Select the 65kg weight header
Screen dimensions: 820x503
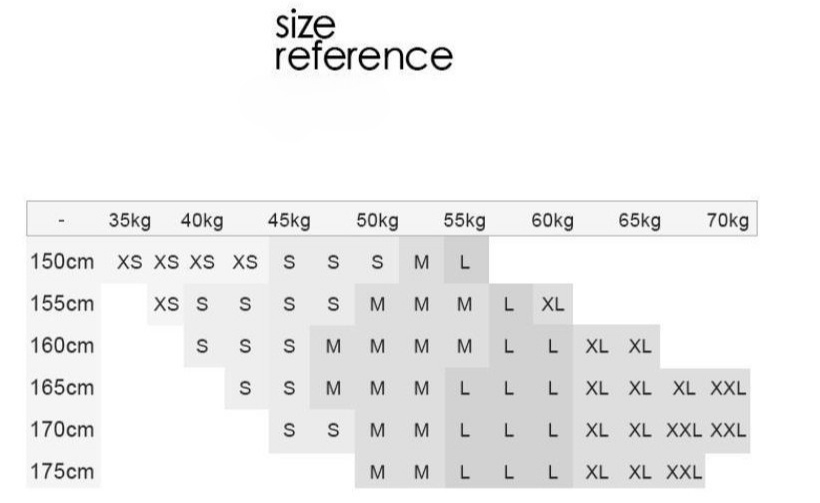(639, 220)
